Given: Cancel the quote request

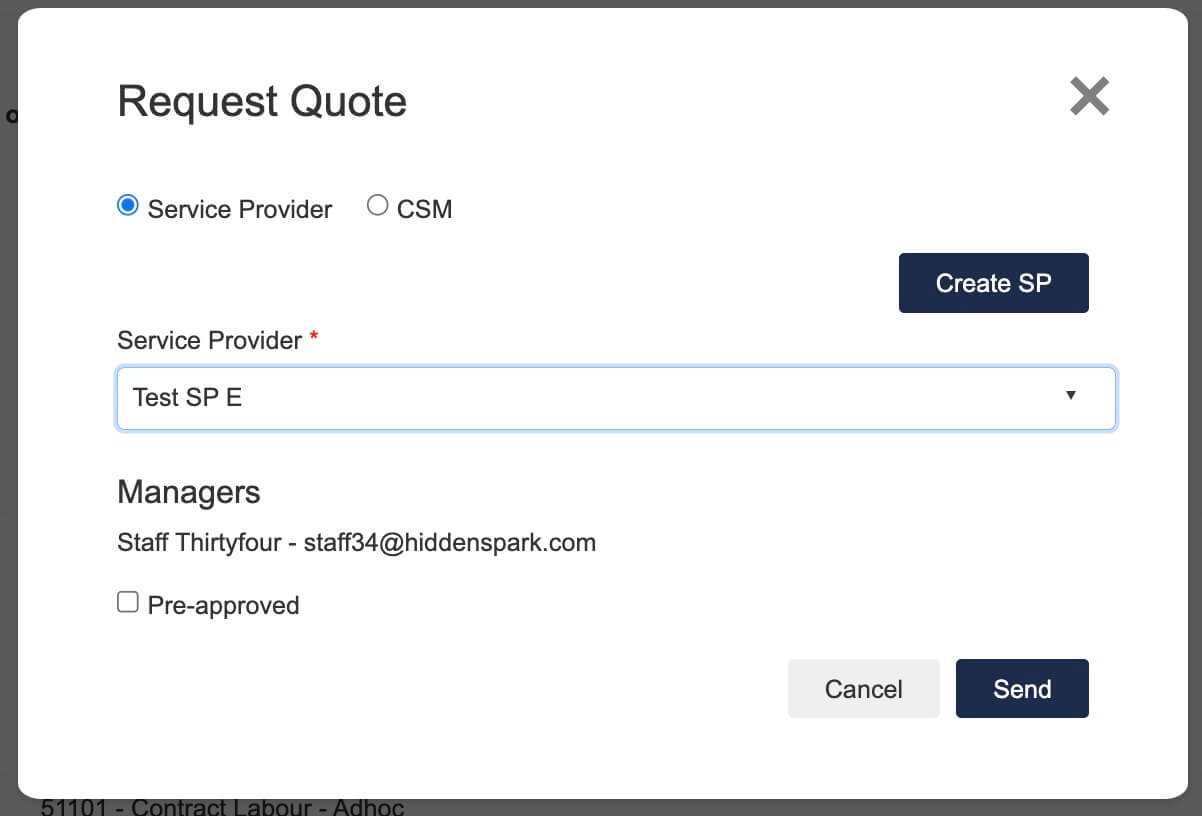Looking at the screenshot, I should [x=863, y=689].
